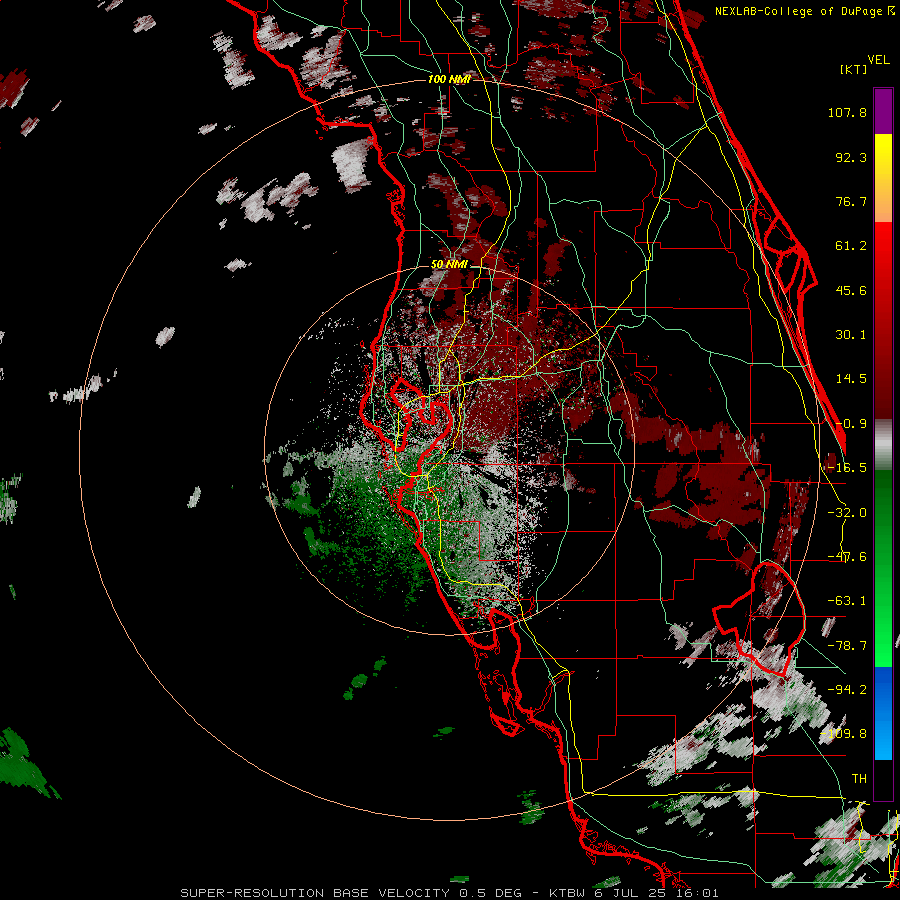Click the -78.7 velocity scale value
Viewport: 900px width, 900px height.
pos(847,646)
